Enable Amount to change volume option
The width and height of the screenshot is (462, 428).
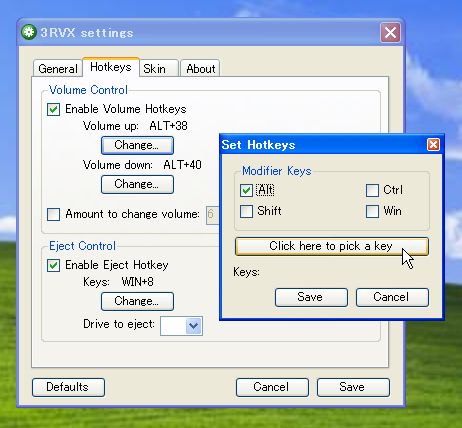(x=53, y=214)
